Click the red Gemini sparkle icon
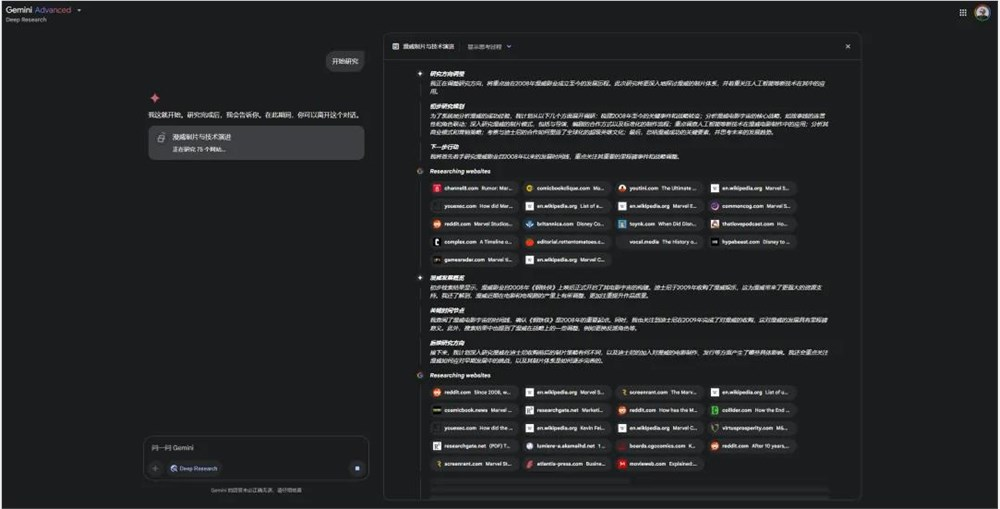This screenshot has height=509, width=1000. click(x=155, y=98)
